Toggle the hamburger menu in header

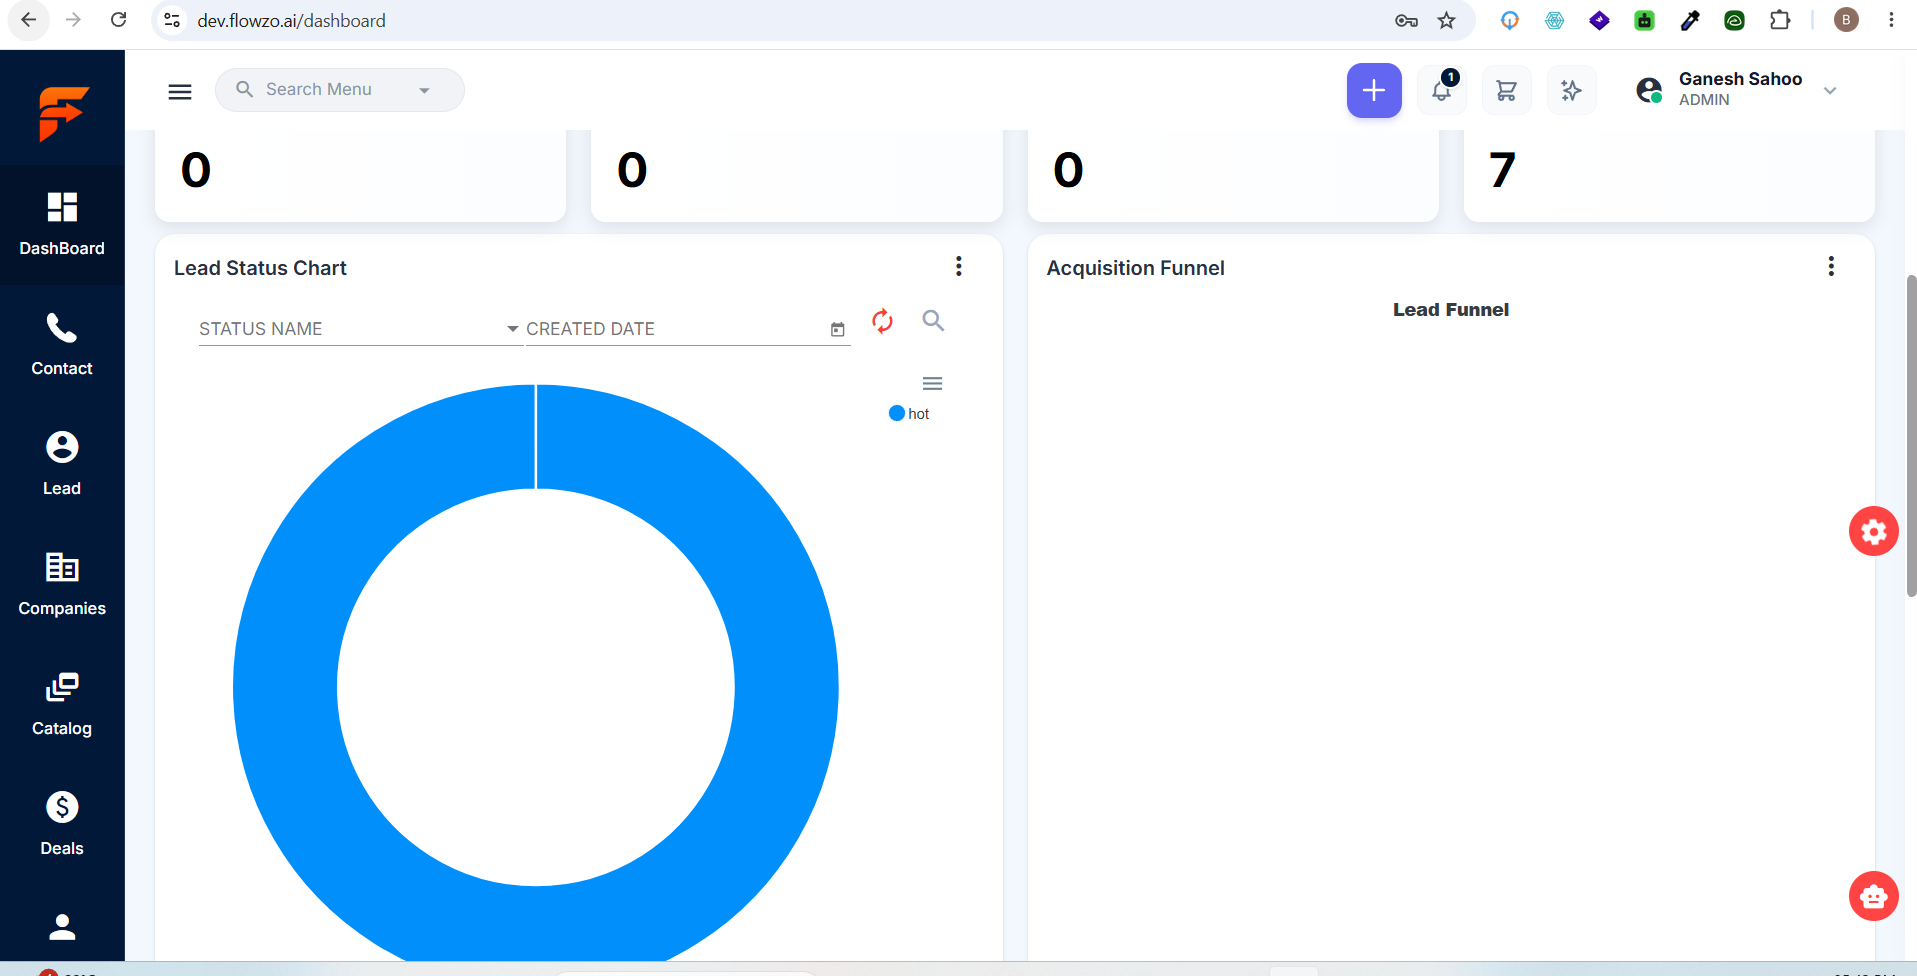tap(180, 91)
